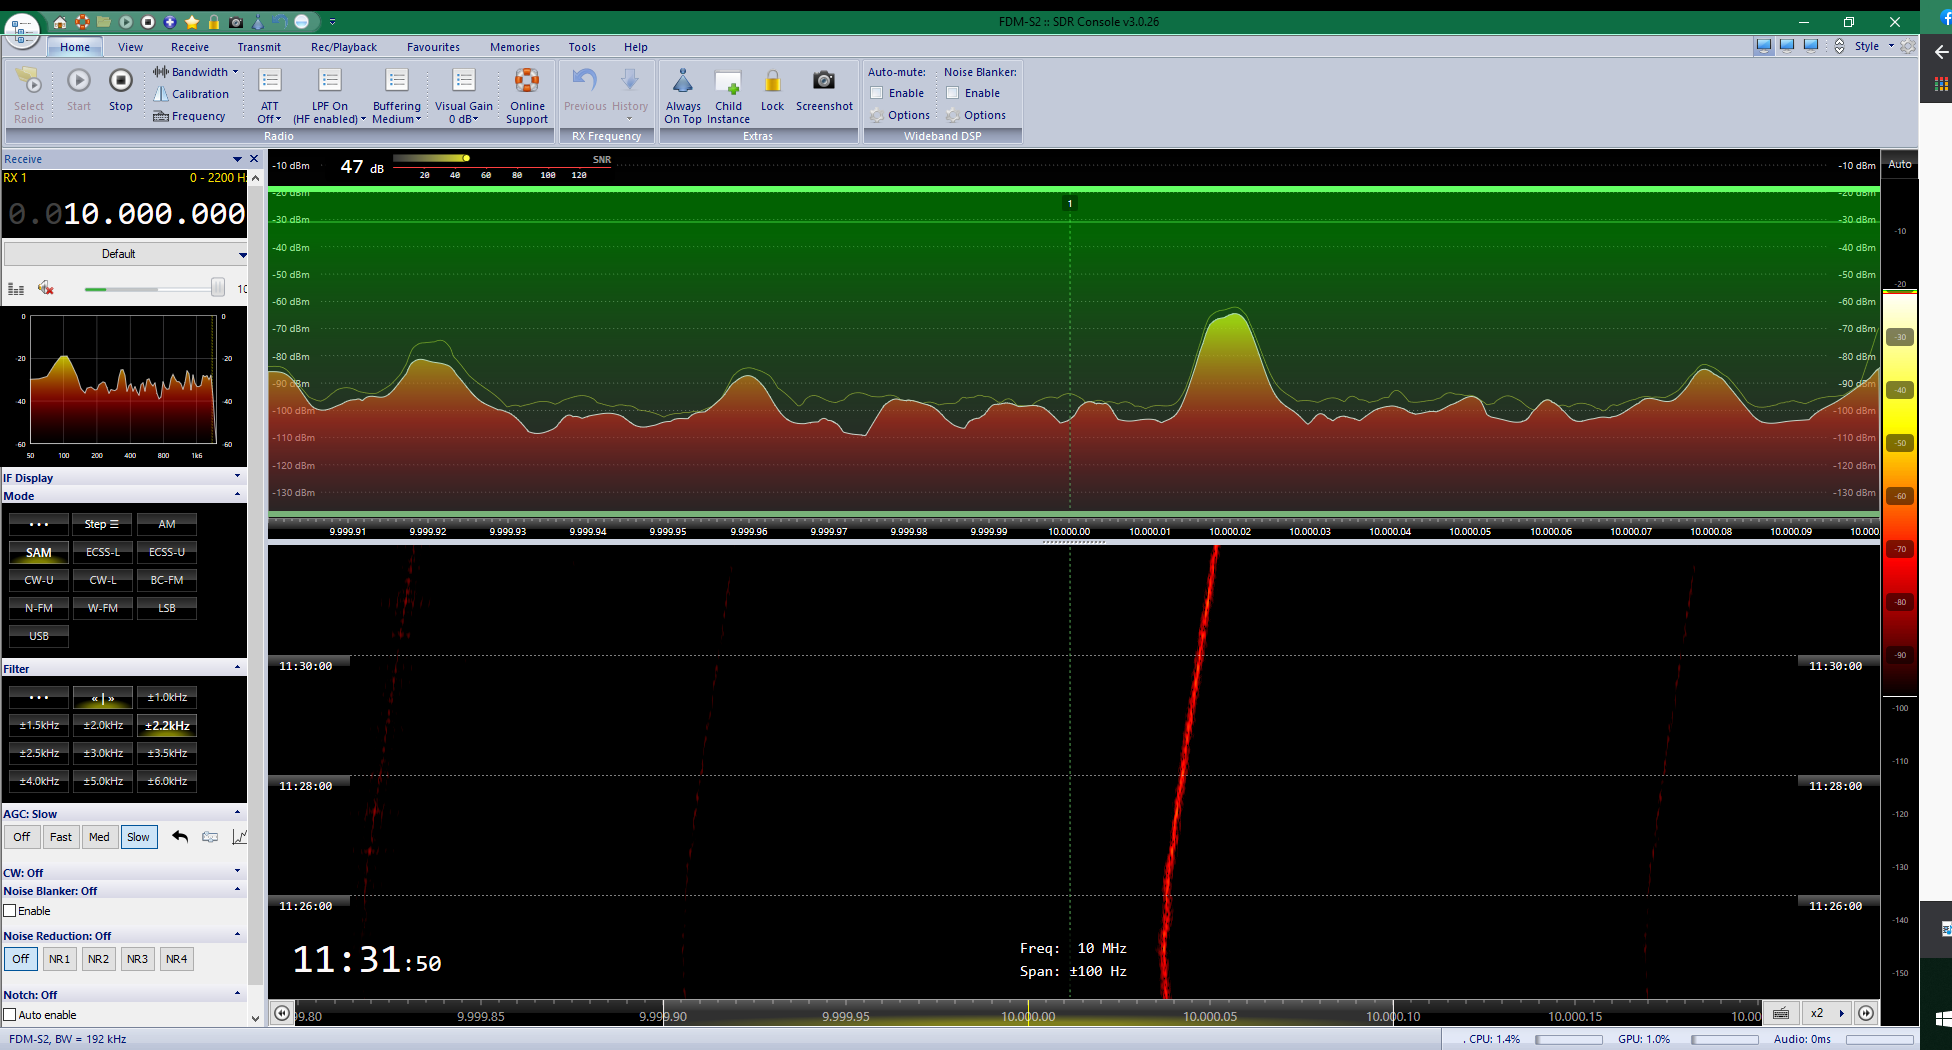Viewport: 1952px width, 1050px height.
Task: Click the Lock padlock icon
Action: tap(772, 81)
